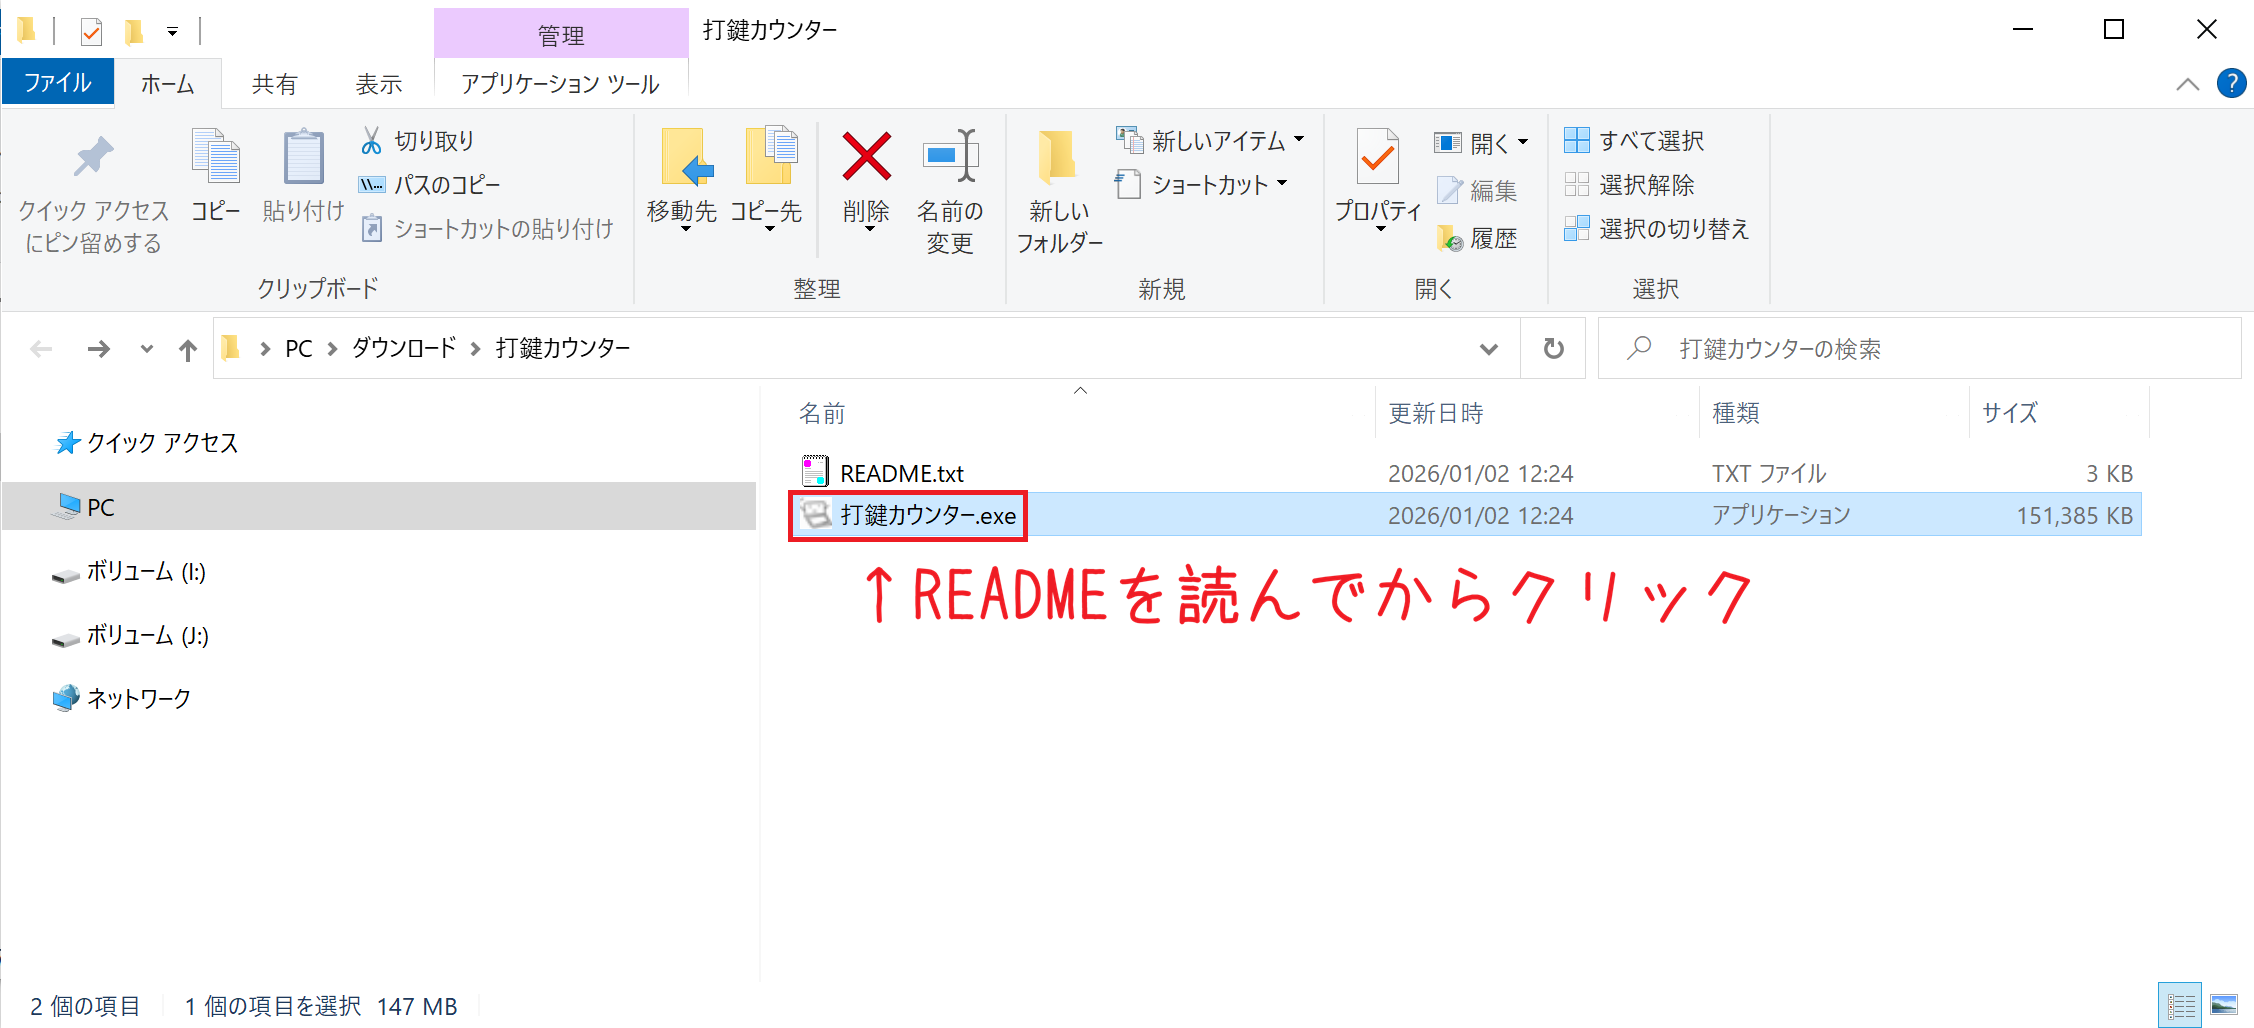Expand the address bar history dropdown
Image resolution: width=2254 pixels, height=1028 pixels.
pos(1488,348)
